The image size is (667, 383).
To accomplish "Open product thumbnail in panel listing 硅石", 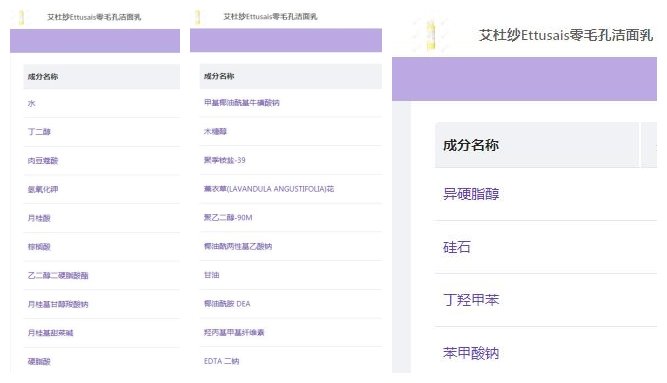I will pyautogui.click(x=431, y=35).
